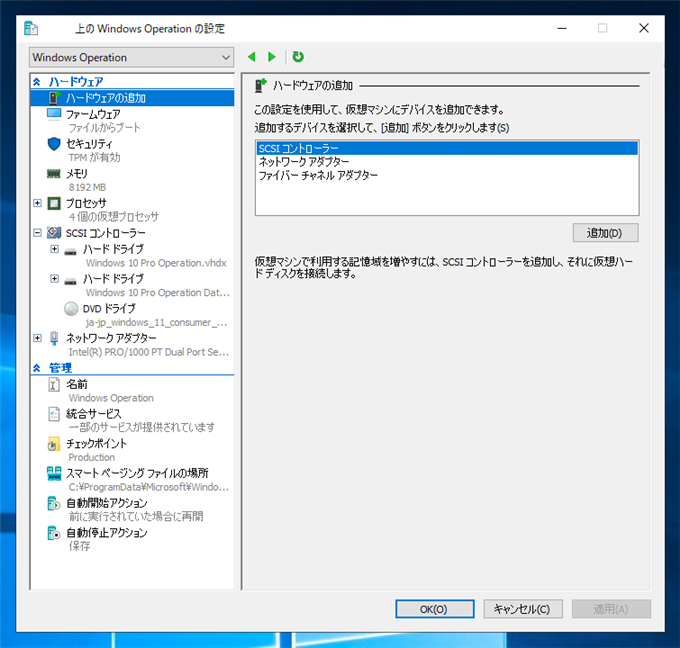The width and height of the screenshot is (680, 648).
Task: Click the キャンセル(C) button
Action: coord(523,609)
